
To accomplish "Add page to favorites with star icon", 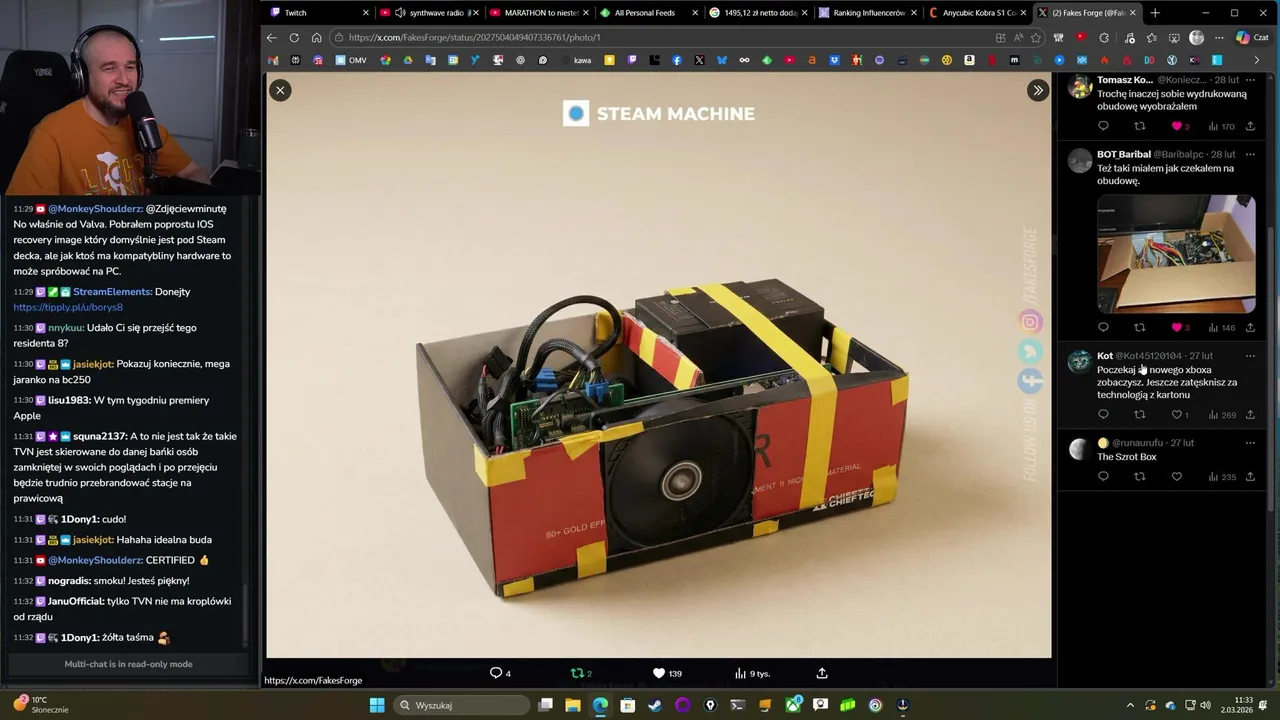I will [1036, 37].
